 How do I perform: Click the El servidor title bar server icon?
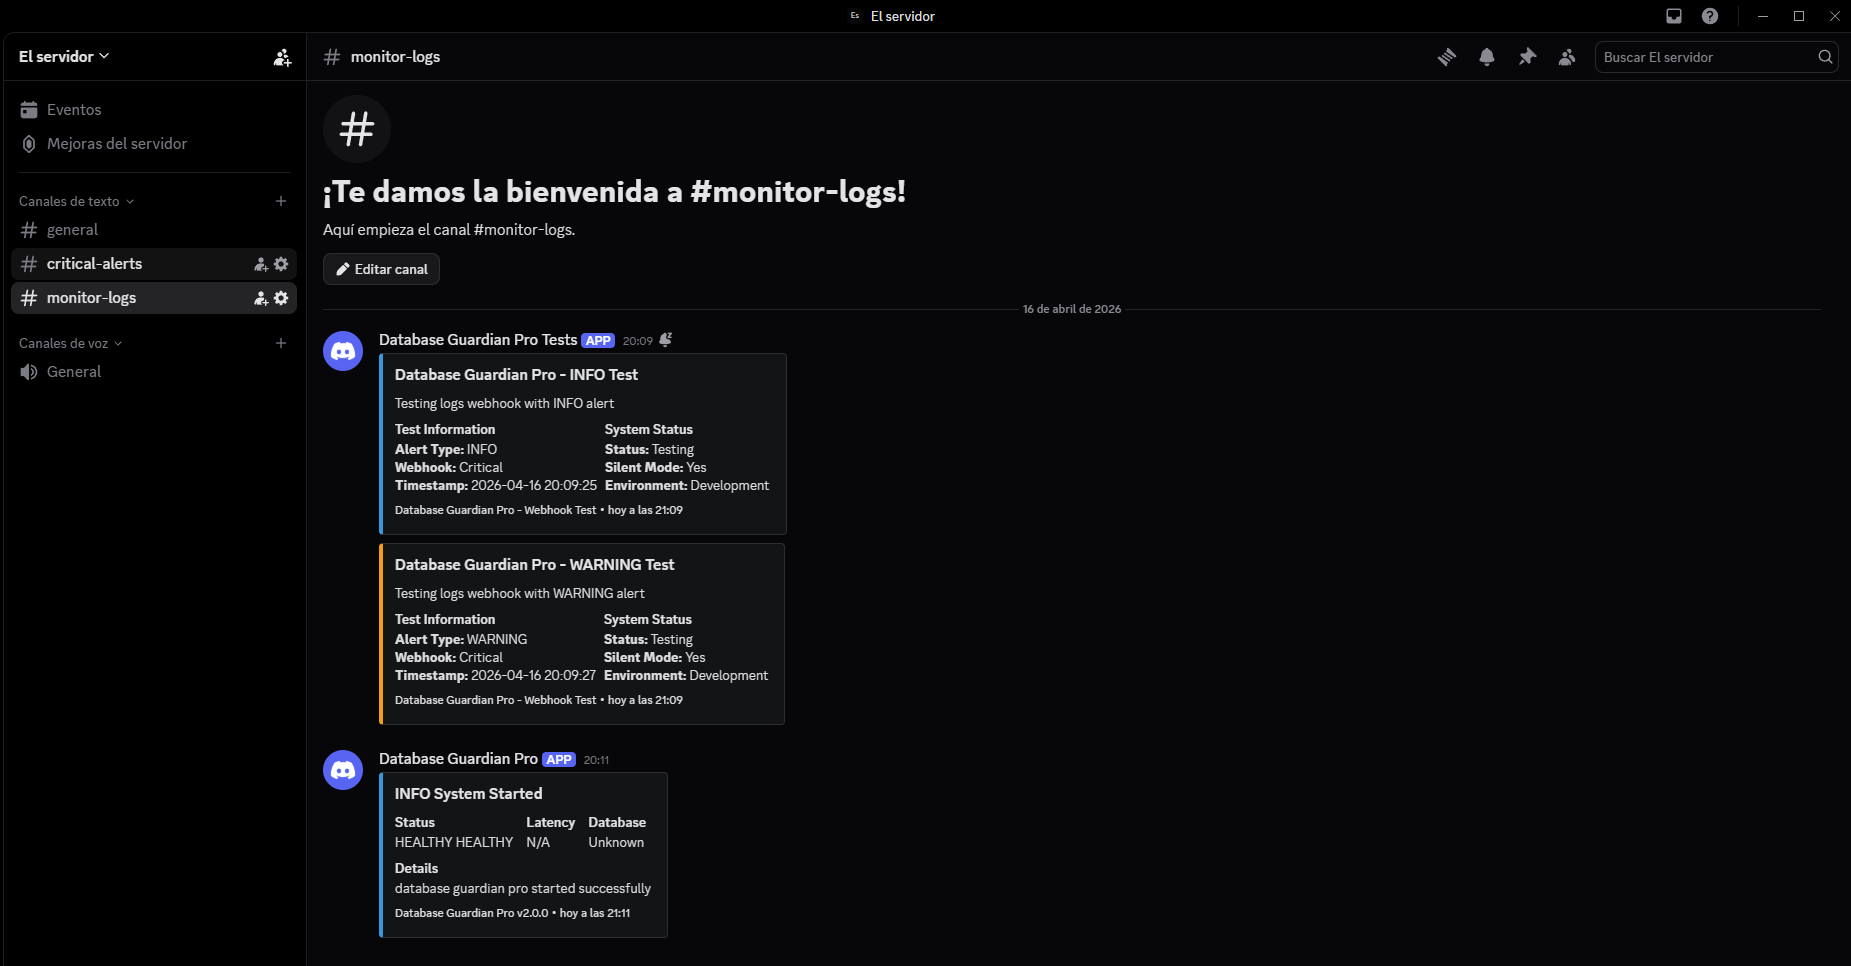click(855, 16)
